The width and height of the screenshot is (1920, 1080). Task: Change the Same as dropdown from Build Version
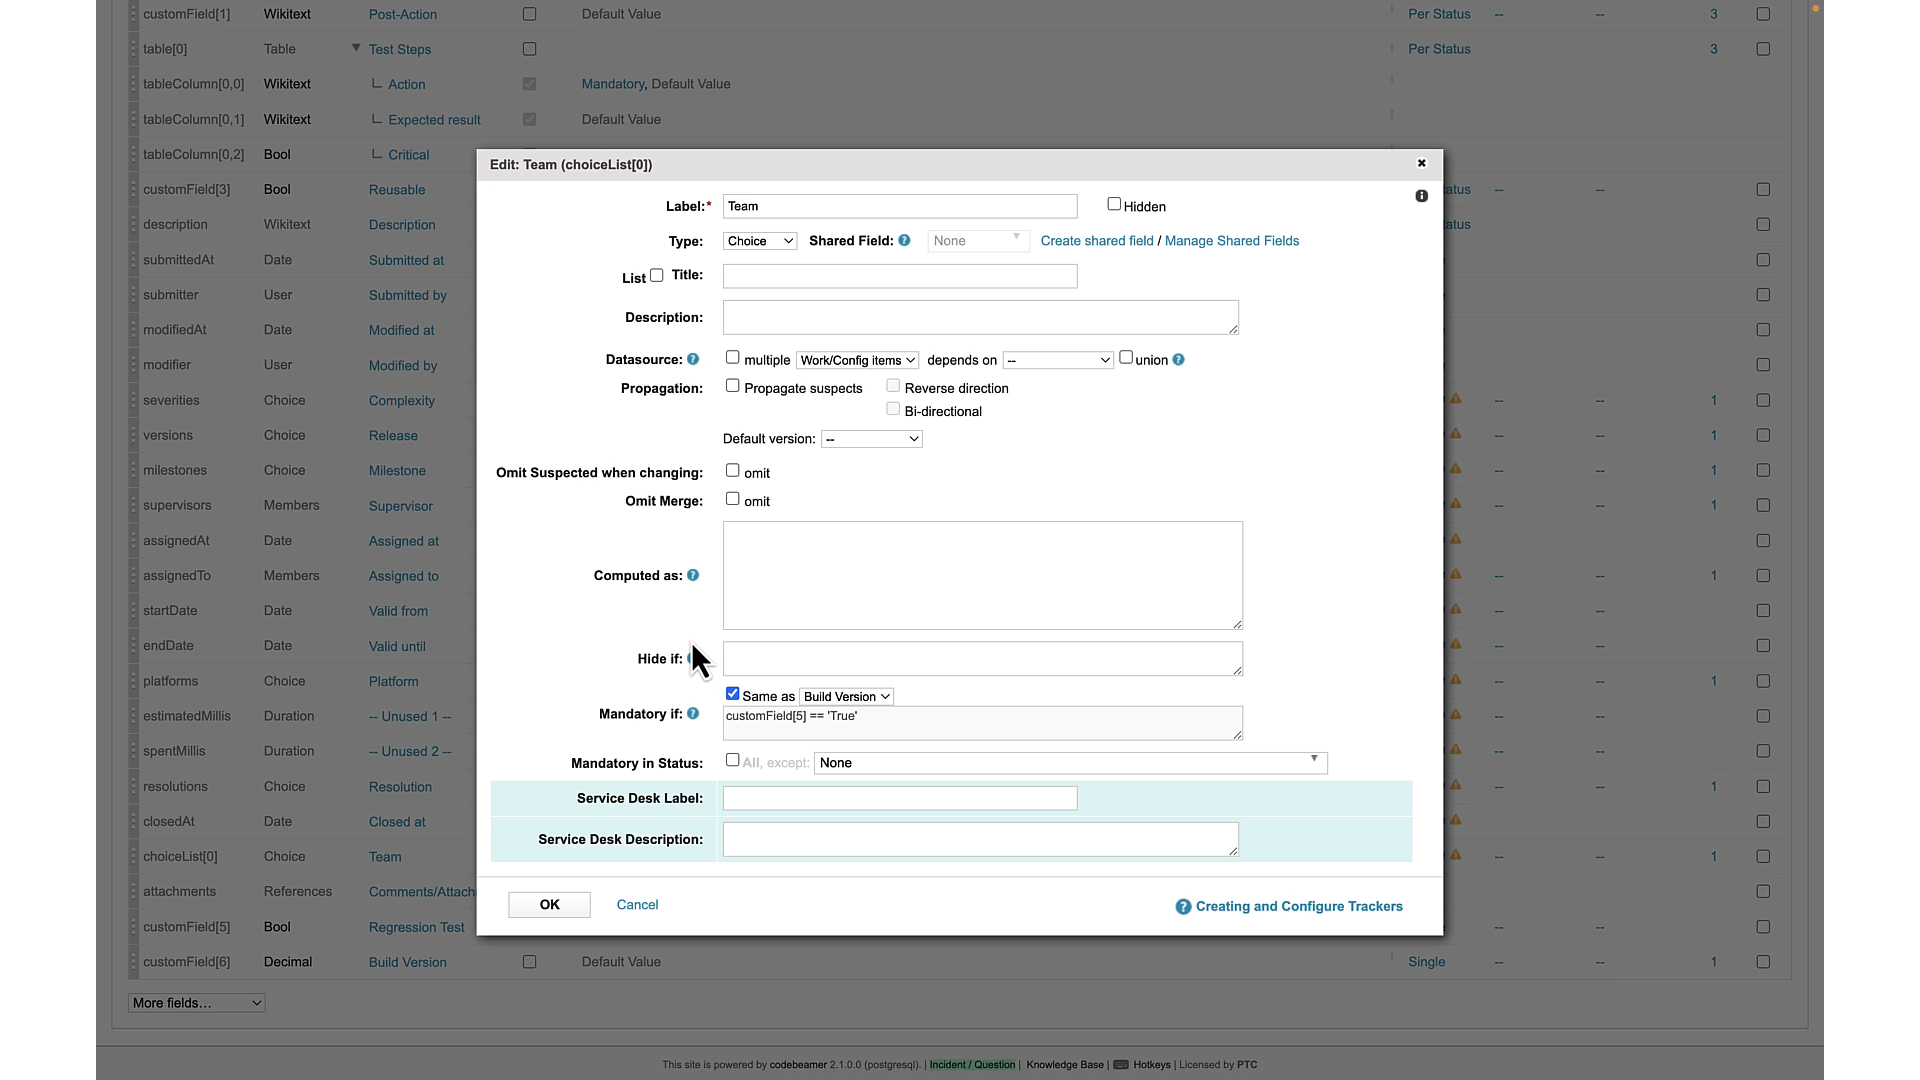845,695
